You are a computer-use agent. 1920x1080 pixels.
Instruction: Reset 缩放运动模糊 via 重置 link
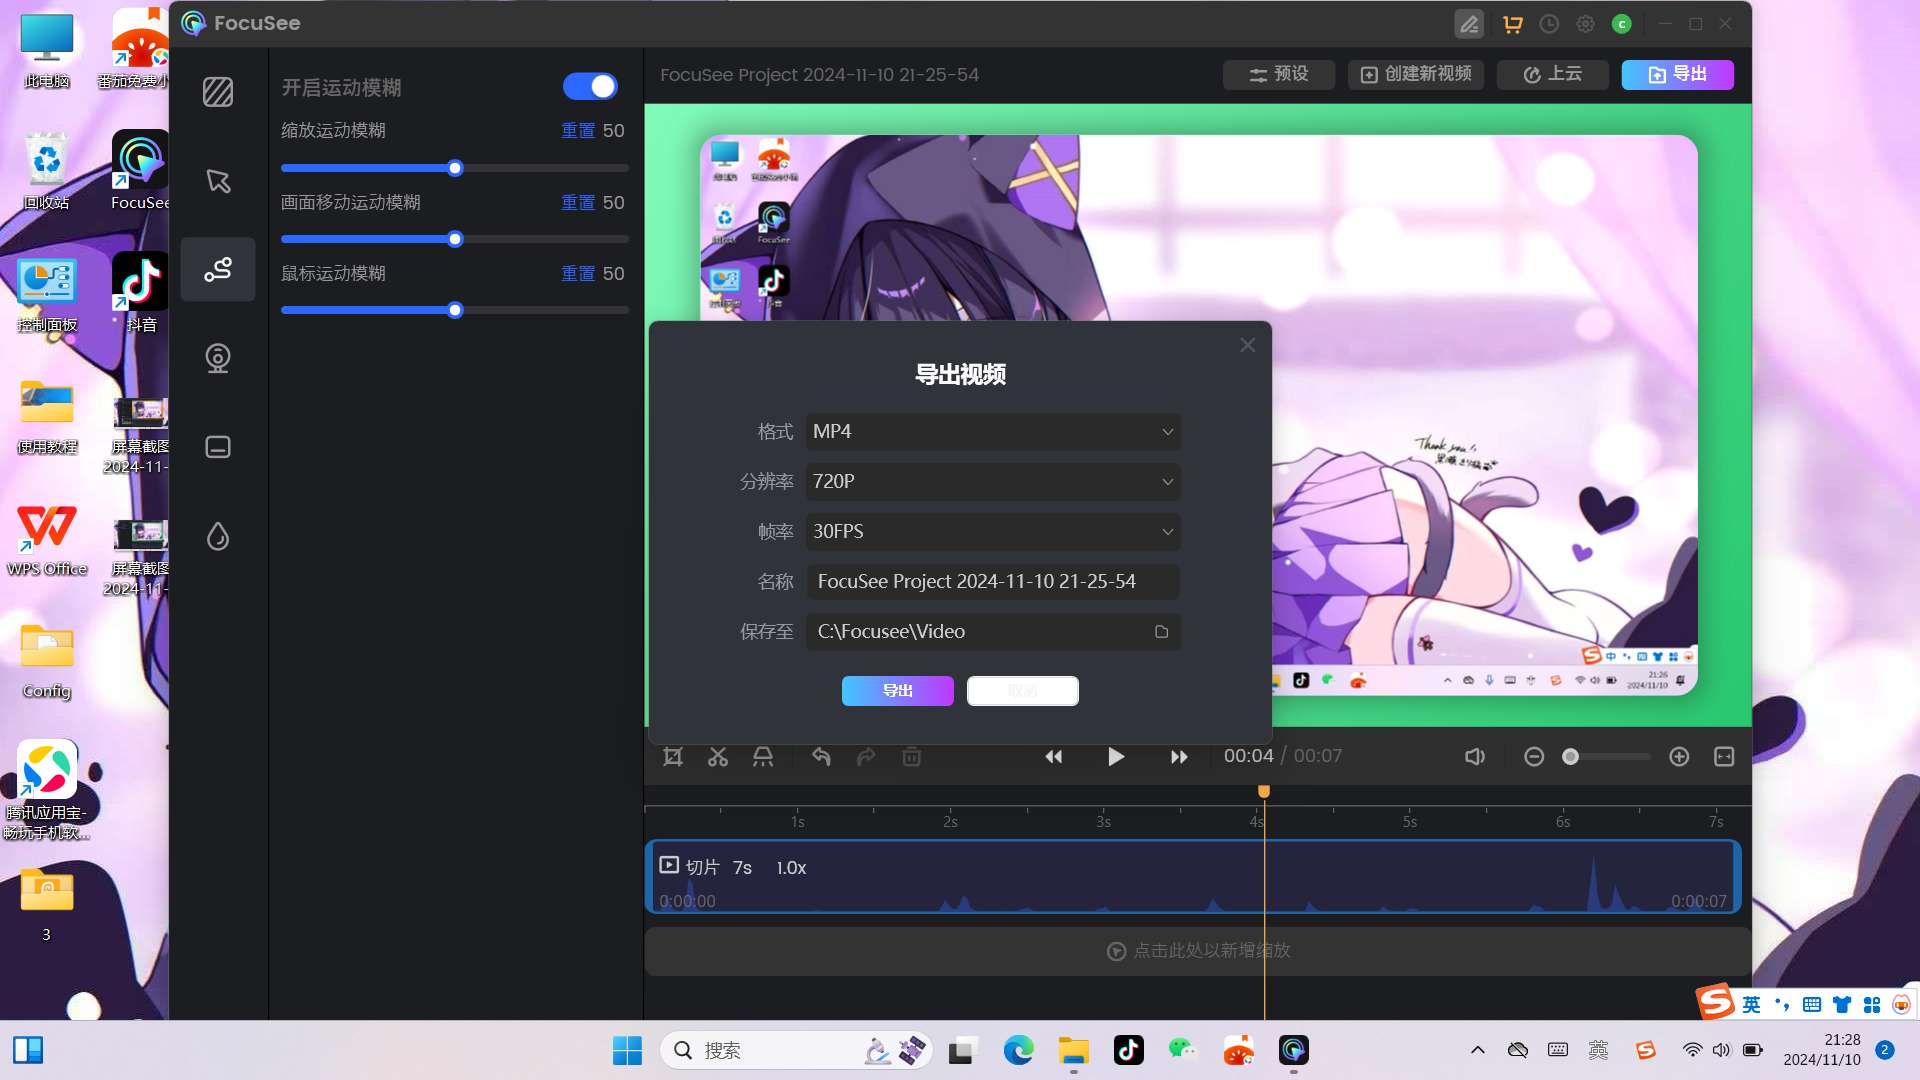coord(578,130)
